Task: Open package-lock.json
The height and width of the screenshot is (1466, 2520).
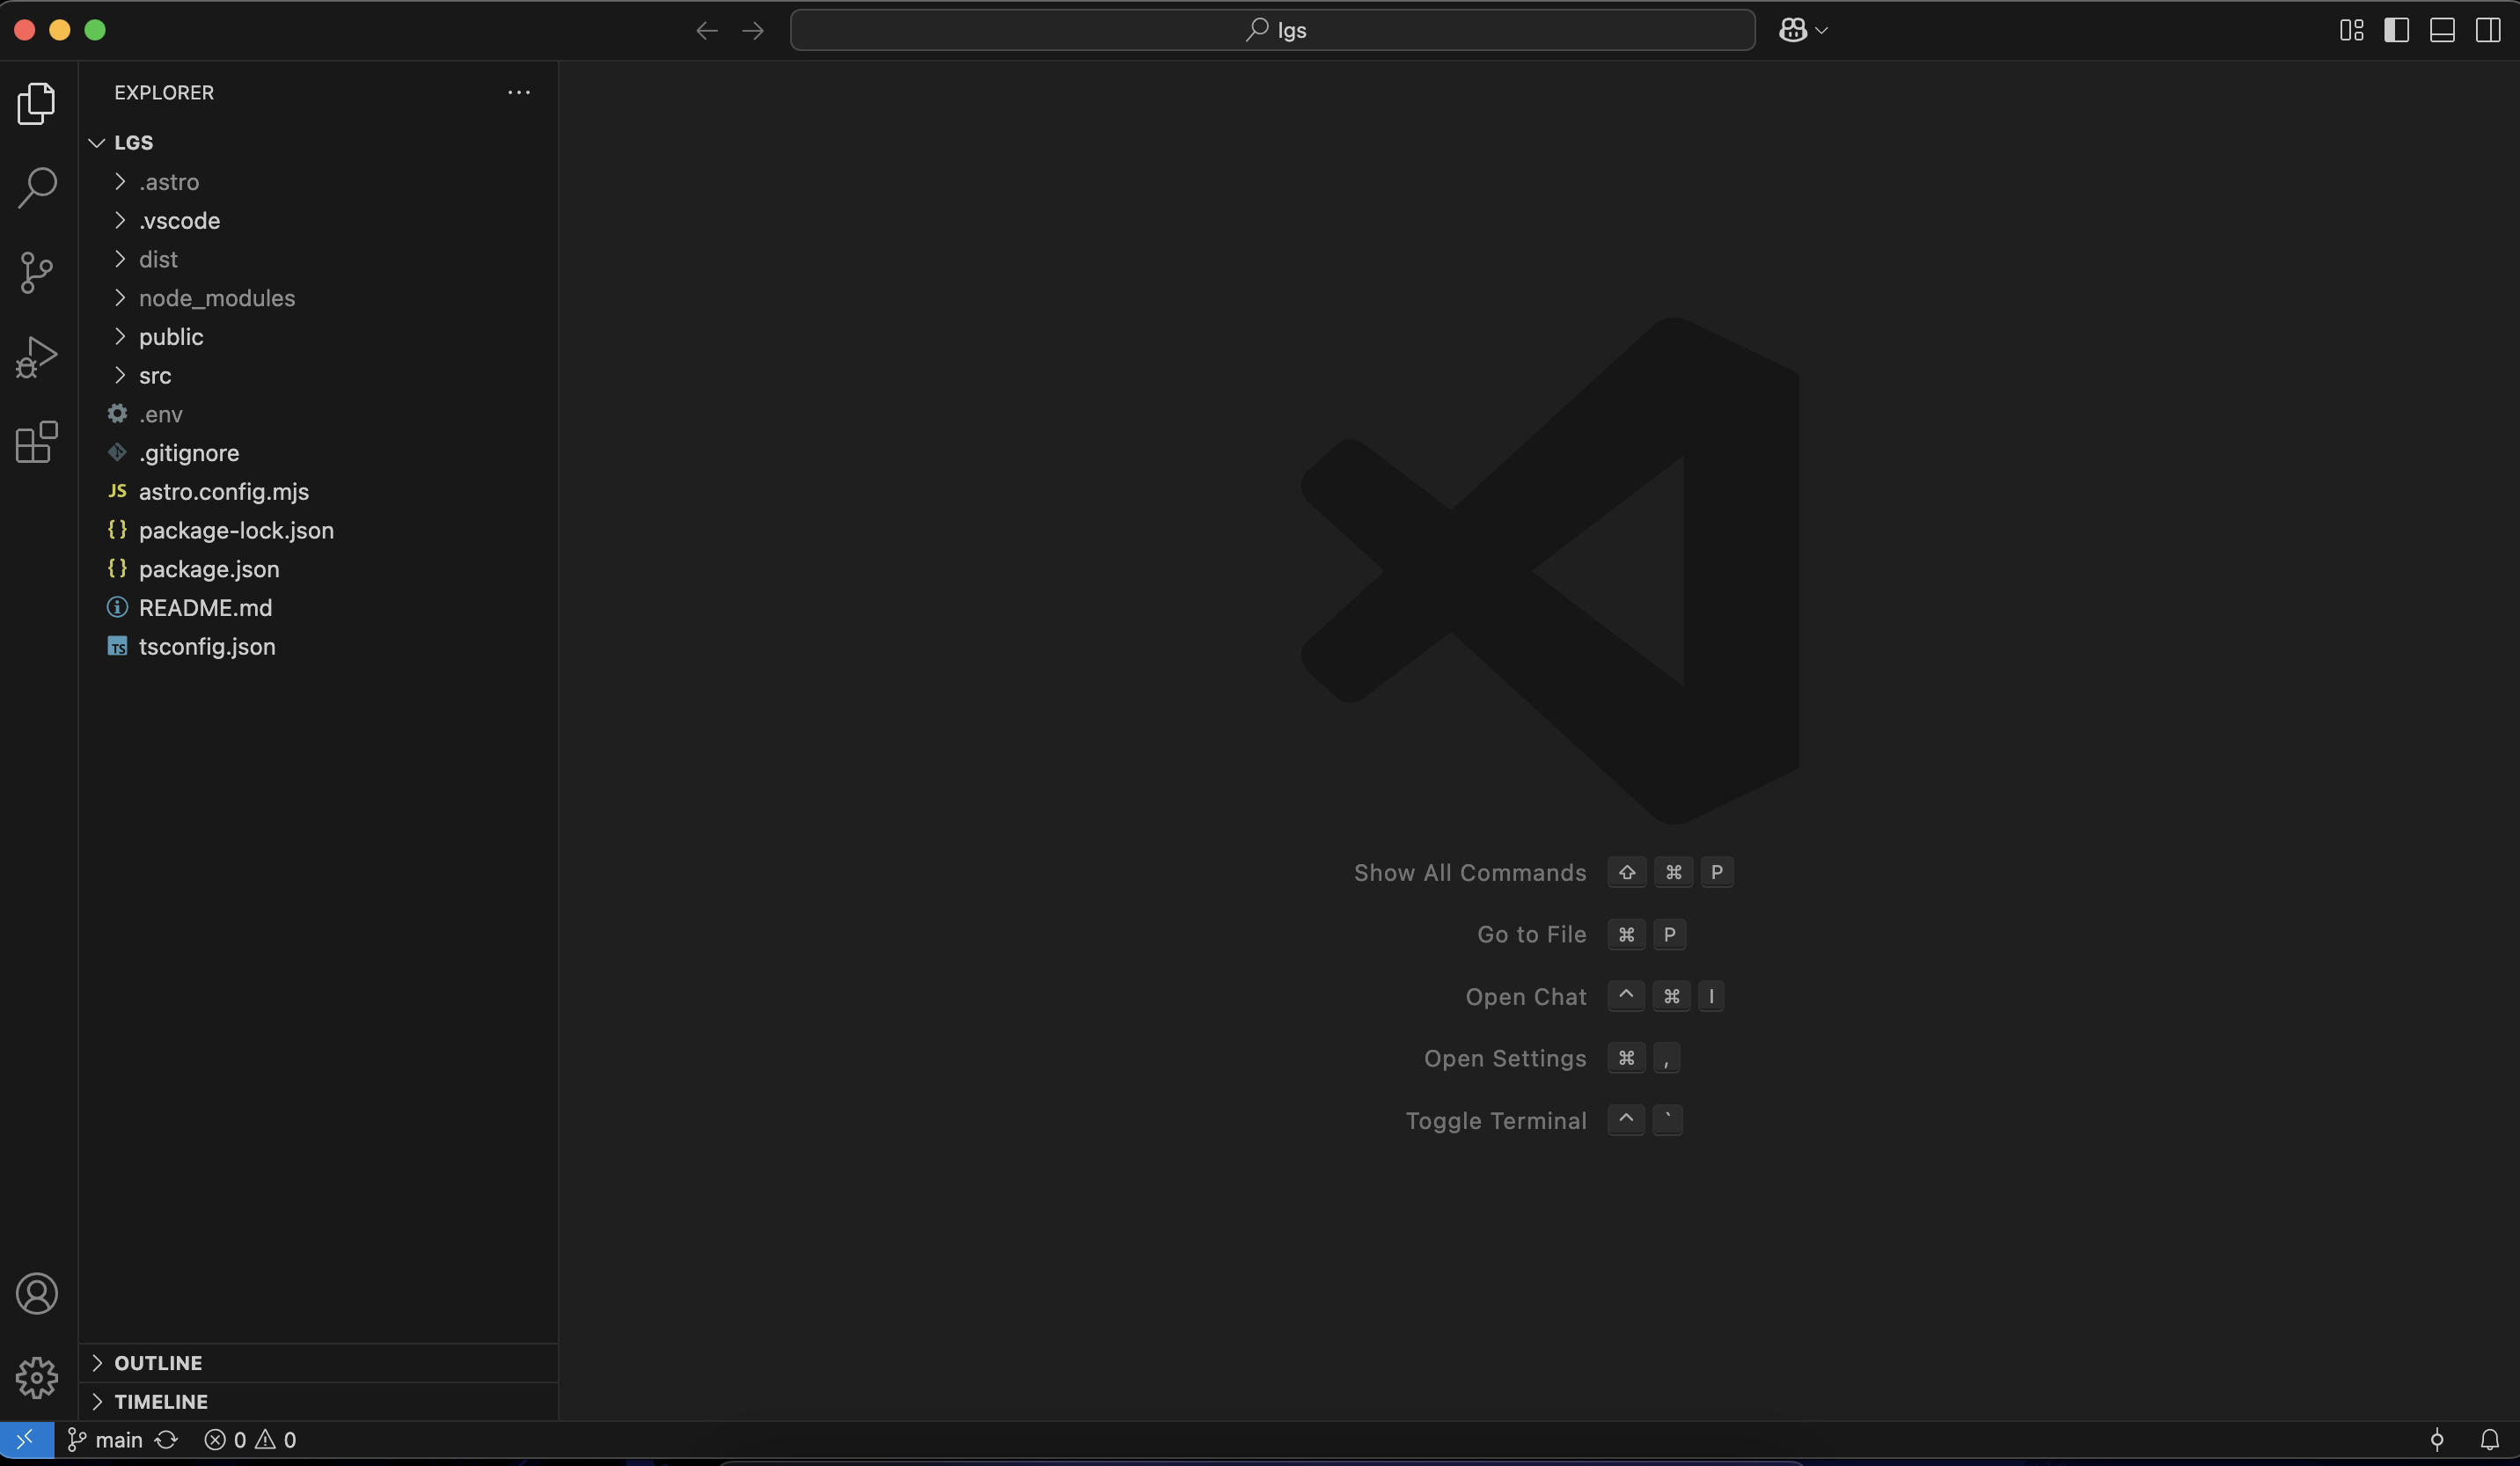Action: [318, 530]
